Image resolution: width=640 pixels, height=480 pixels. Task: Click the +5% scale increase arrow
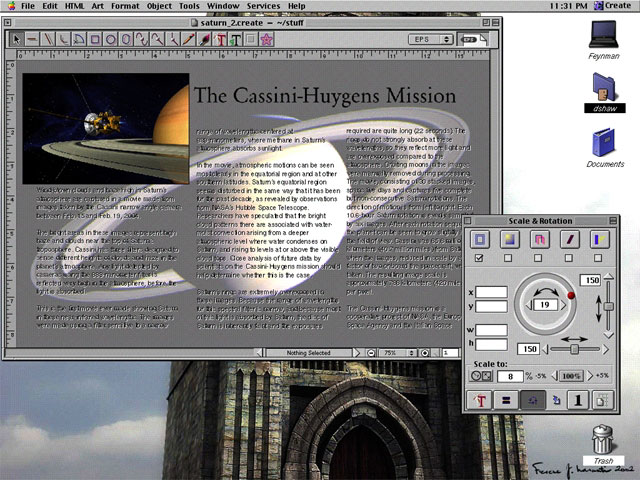pyautogui.click(x=589, y=376)
